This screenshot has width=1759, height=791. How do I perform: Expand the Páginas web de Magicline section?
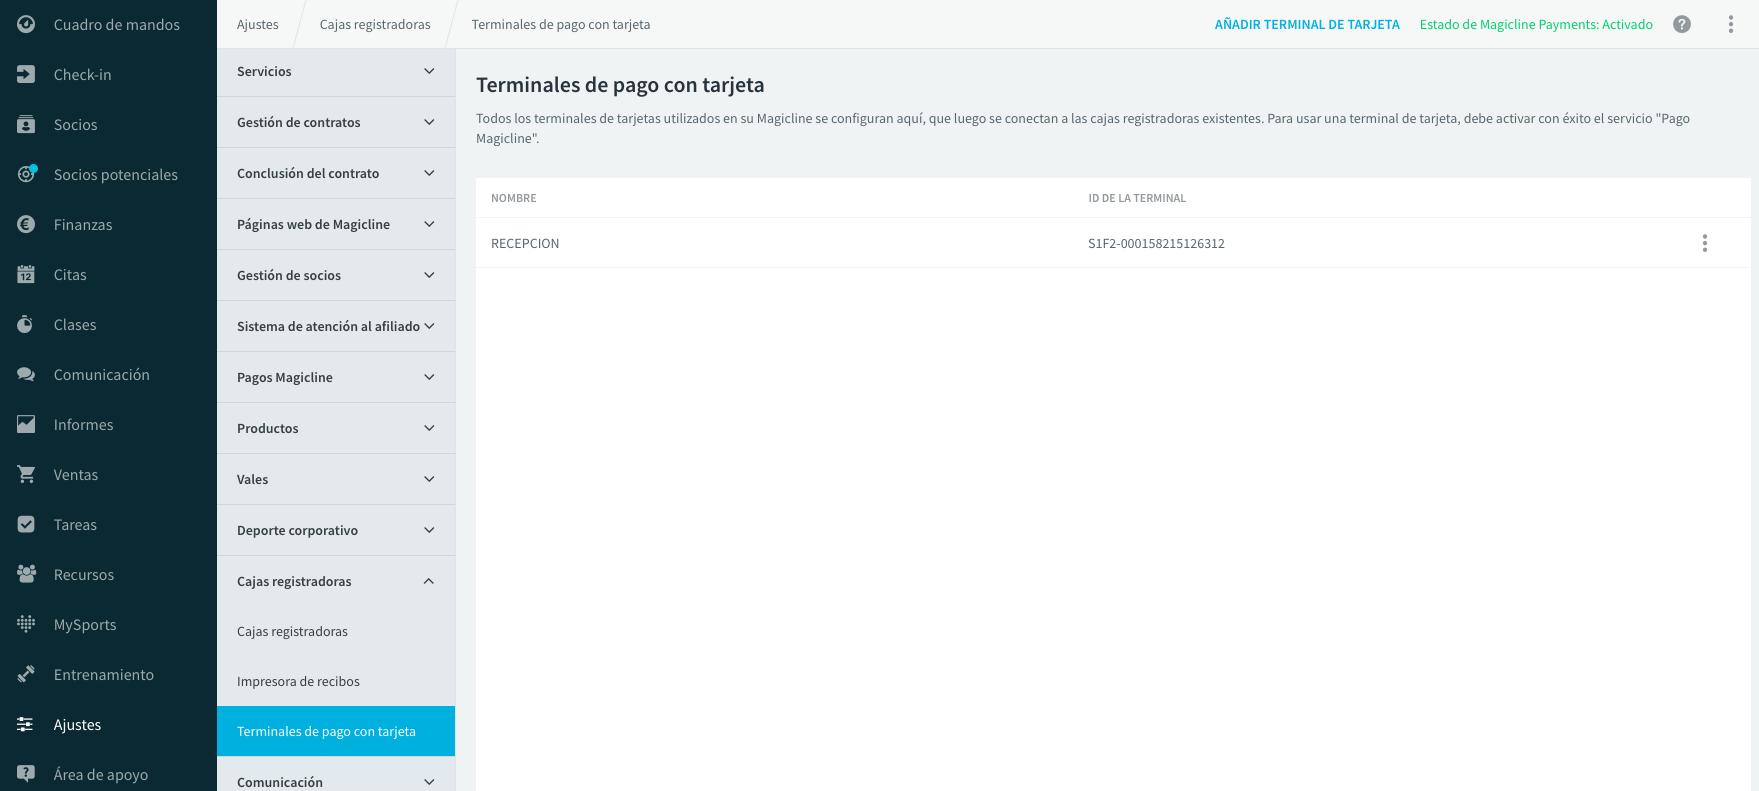(336, 224)
